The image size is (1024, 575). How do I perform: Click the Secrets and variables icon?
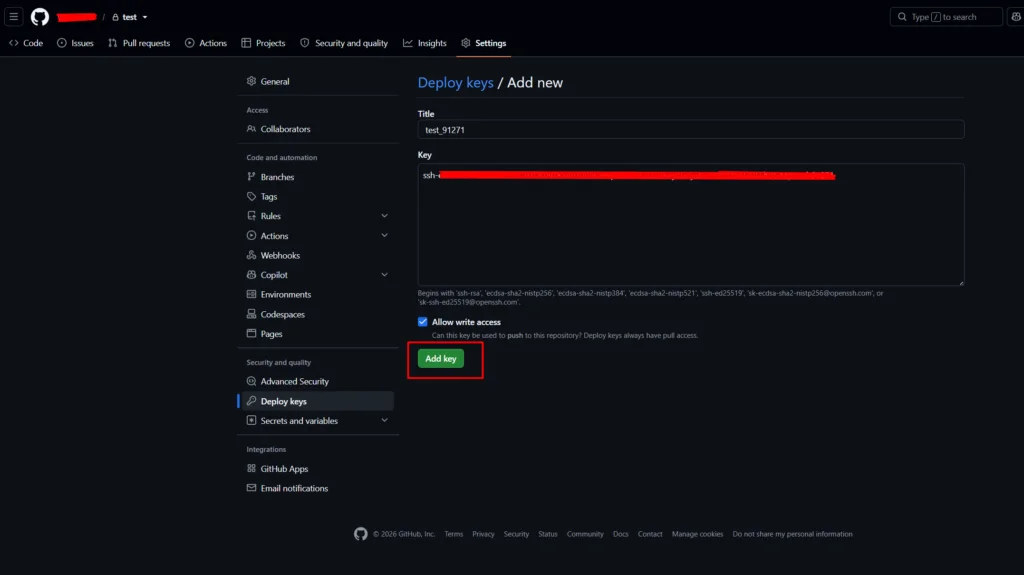(x=251, y=420)
